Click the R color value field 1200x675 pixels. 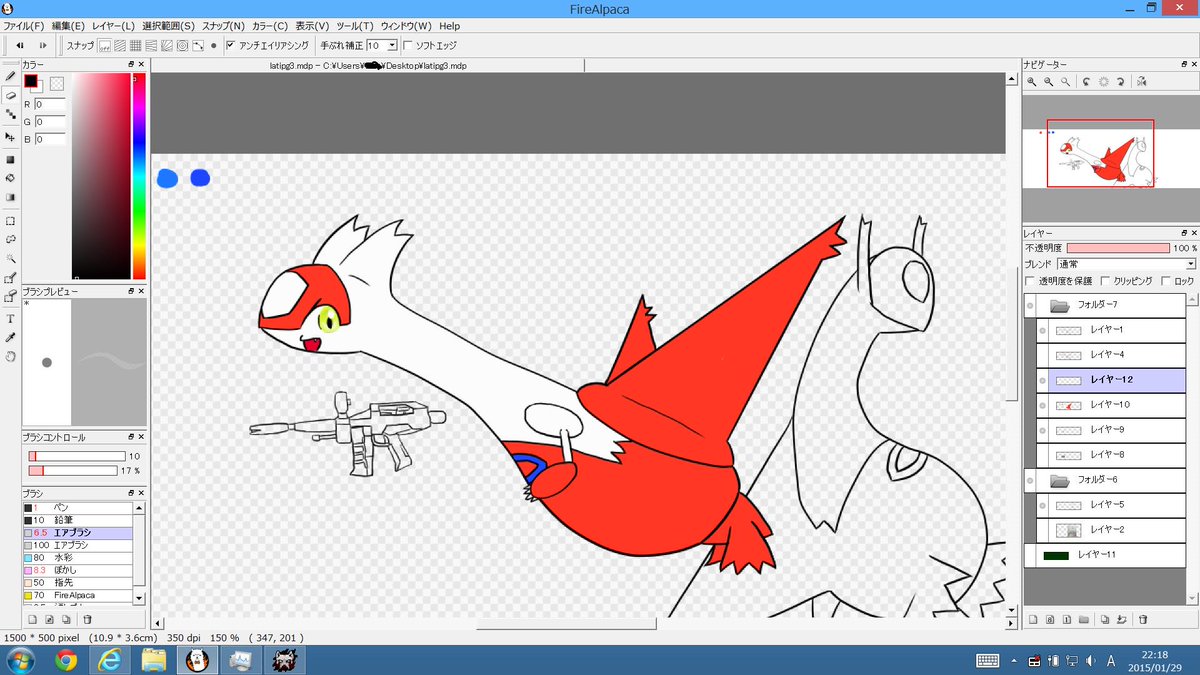(x=50, y=104)
